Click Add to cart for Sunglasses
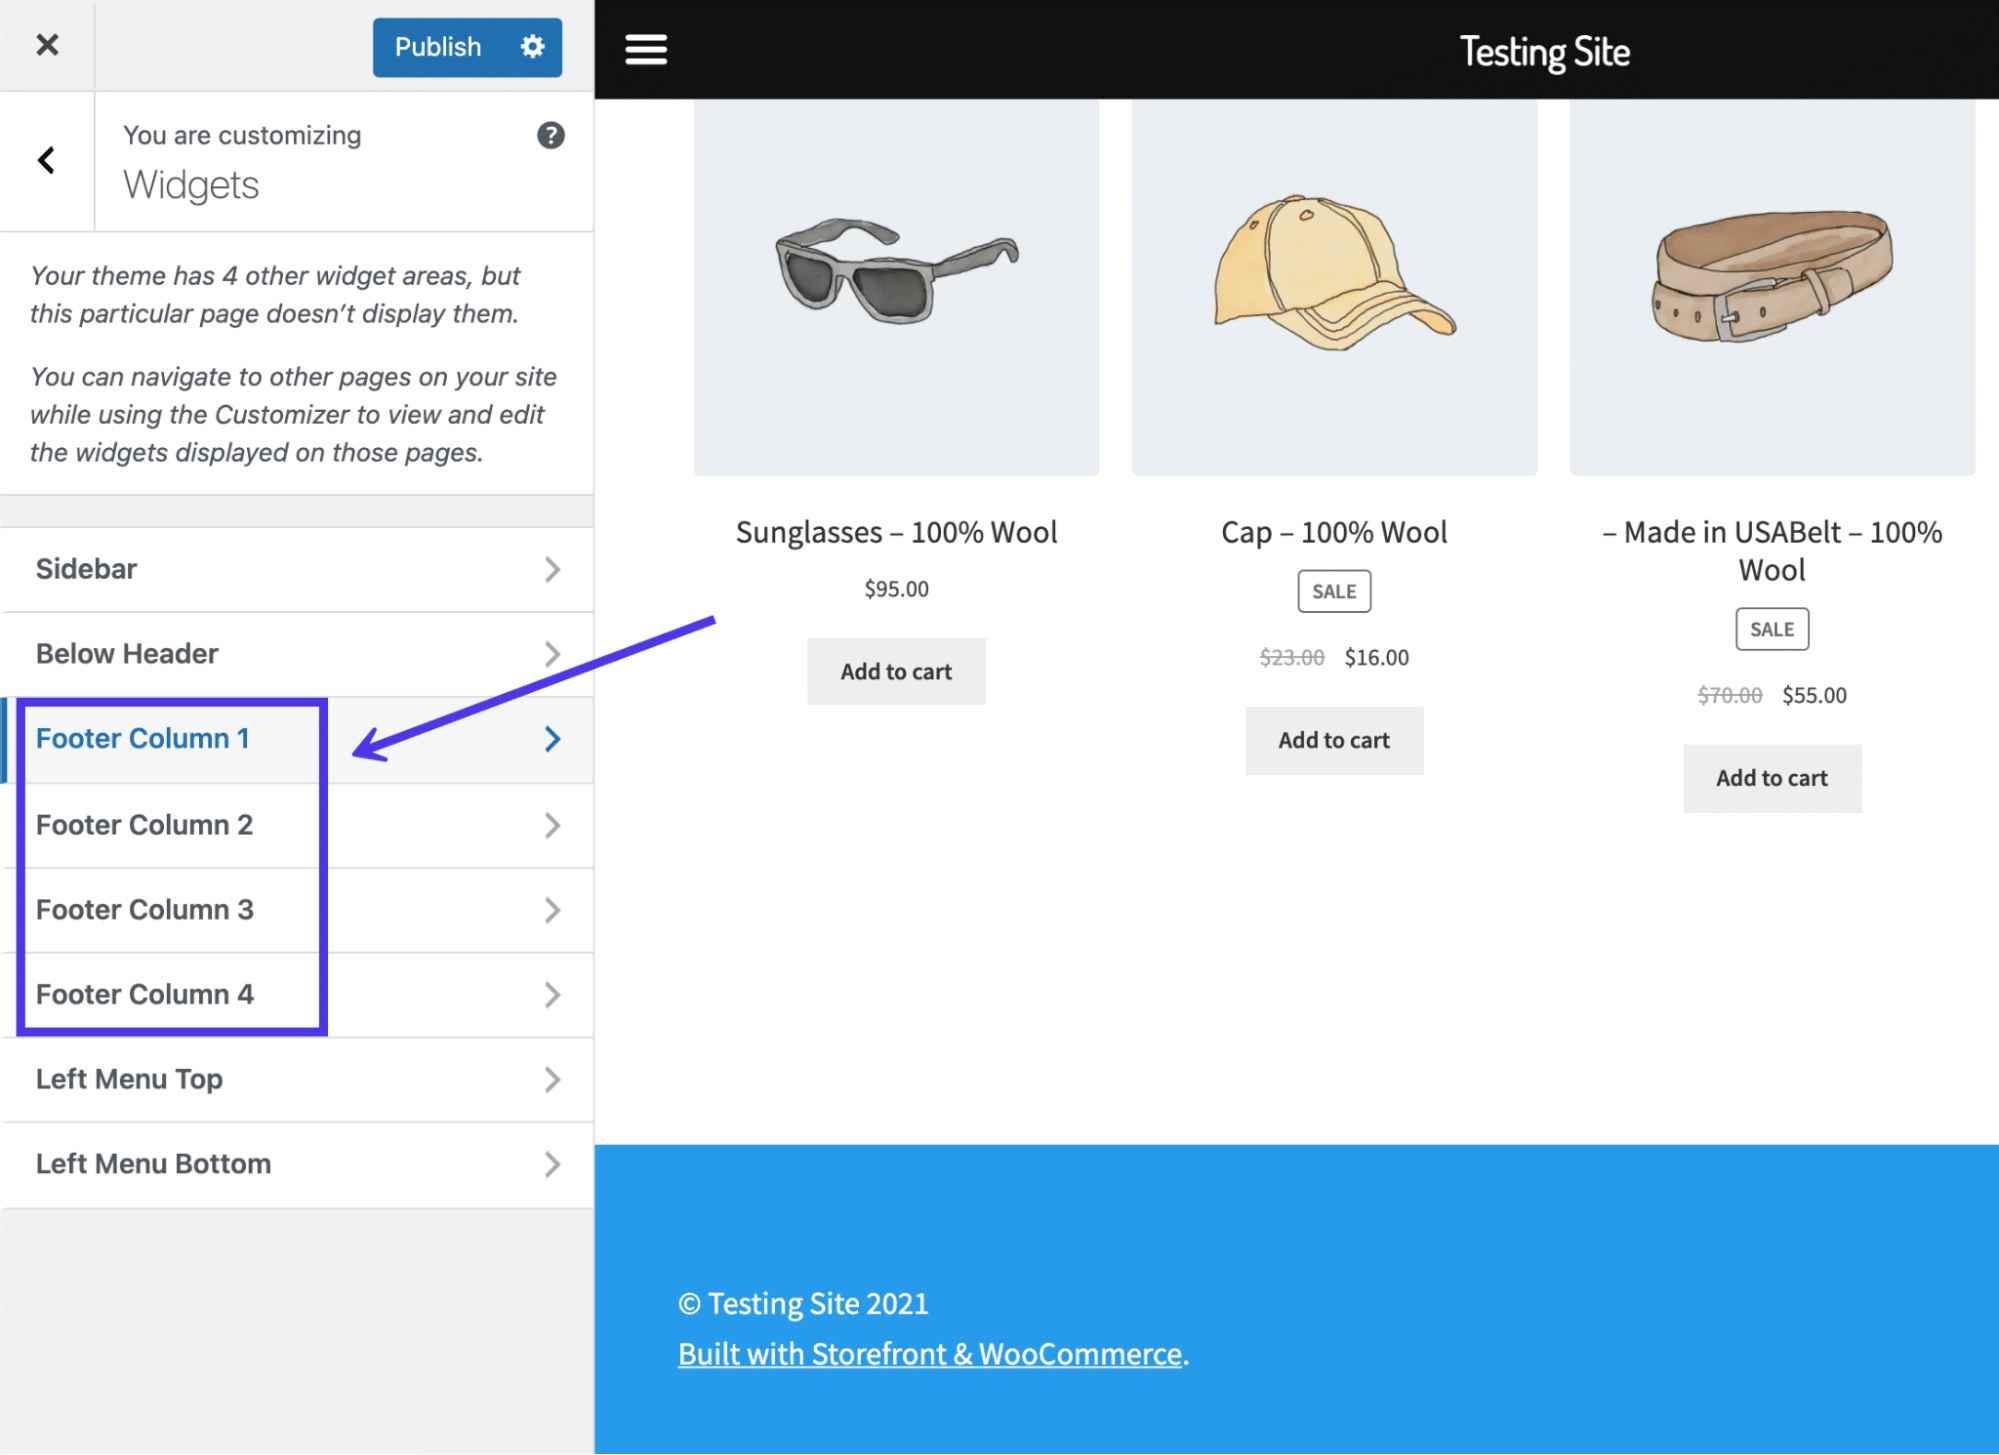Screen dimensions: 1999x1455 pyautogui.click(x=896, y=671)
